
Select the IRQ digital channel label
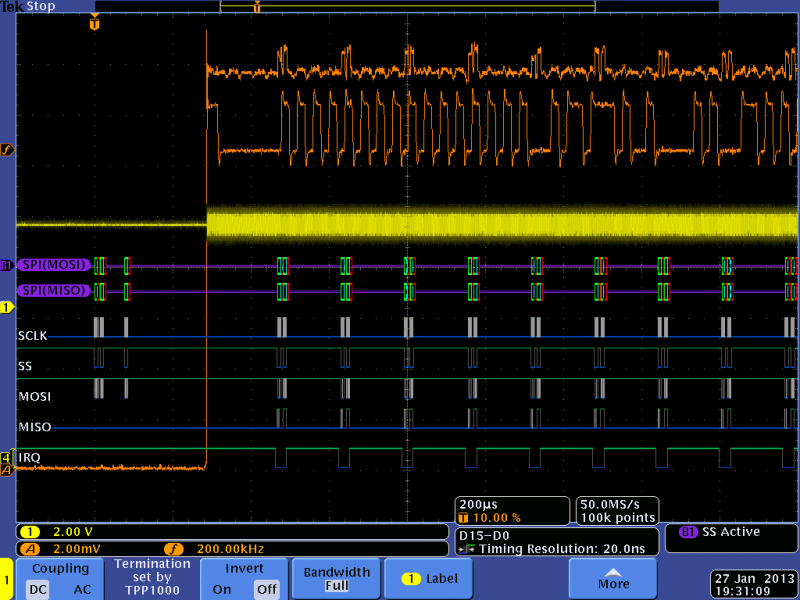click(x=29, y=458)
